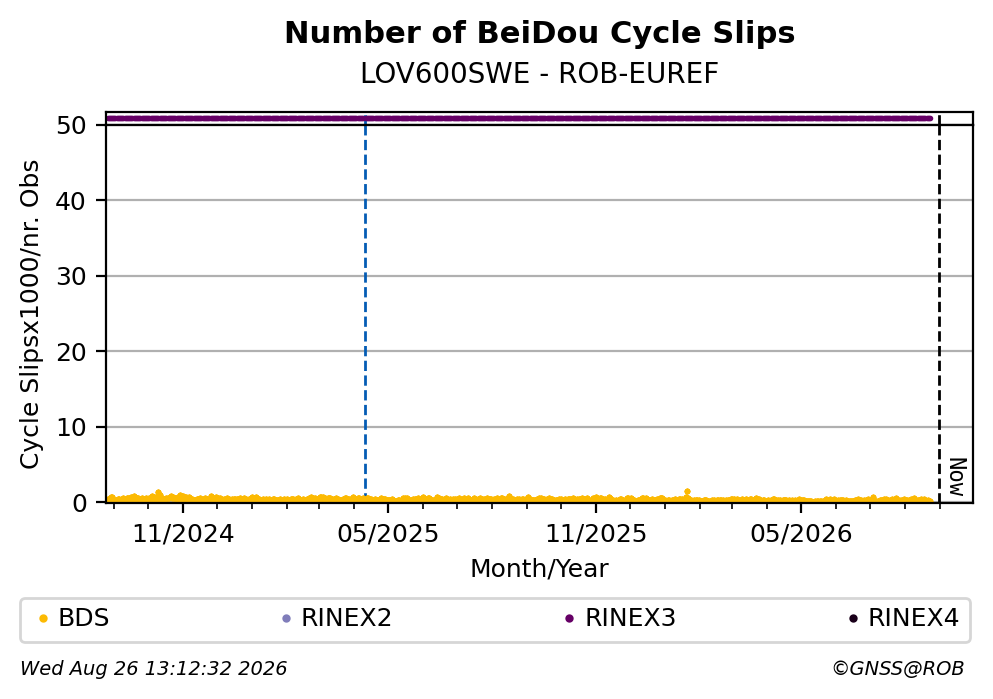The image size is (993, 699).
Task: Click the purple RINEX3 data line at top
Action: pyautogui.click(x=519, y=118)
